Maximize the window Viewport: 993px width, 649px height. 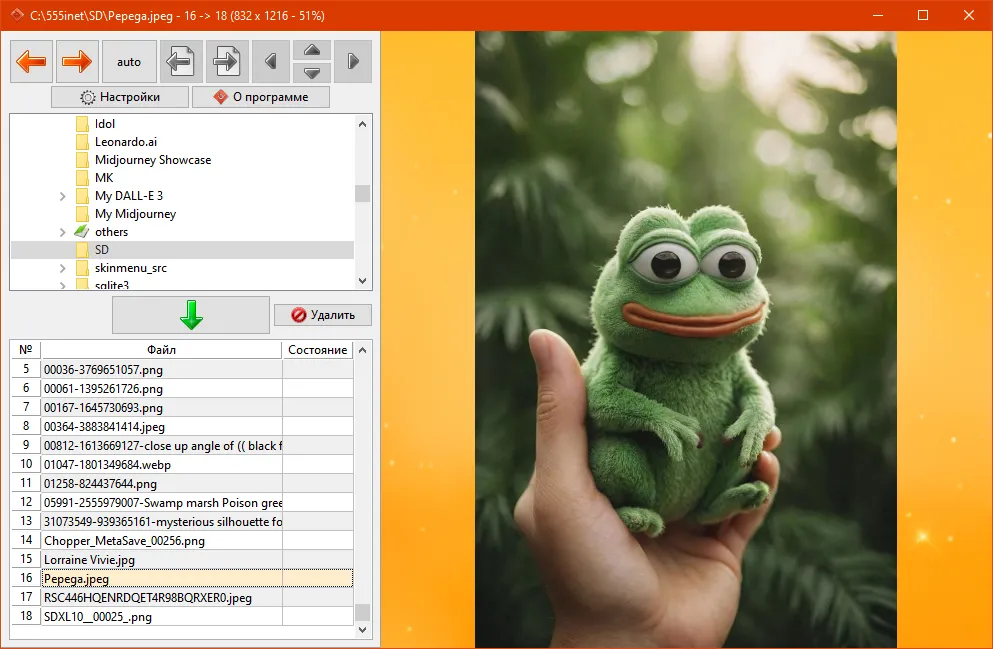(923, 15)
